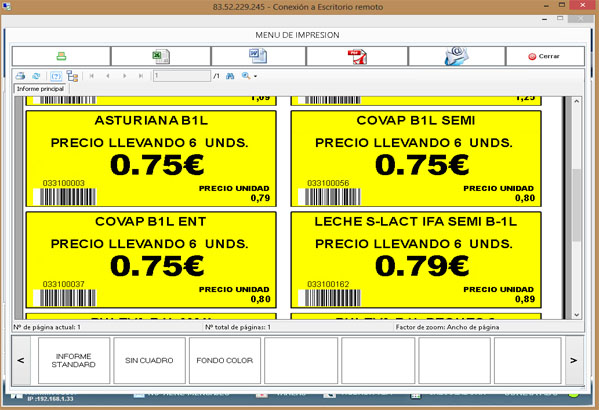This screenshot has width=599, height=410.
Task: Click COVAP B1L ENT label title
Action: [x=151, y=222]
